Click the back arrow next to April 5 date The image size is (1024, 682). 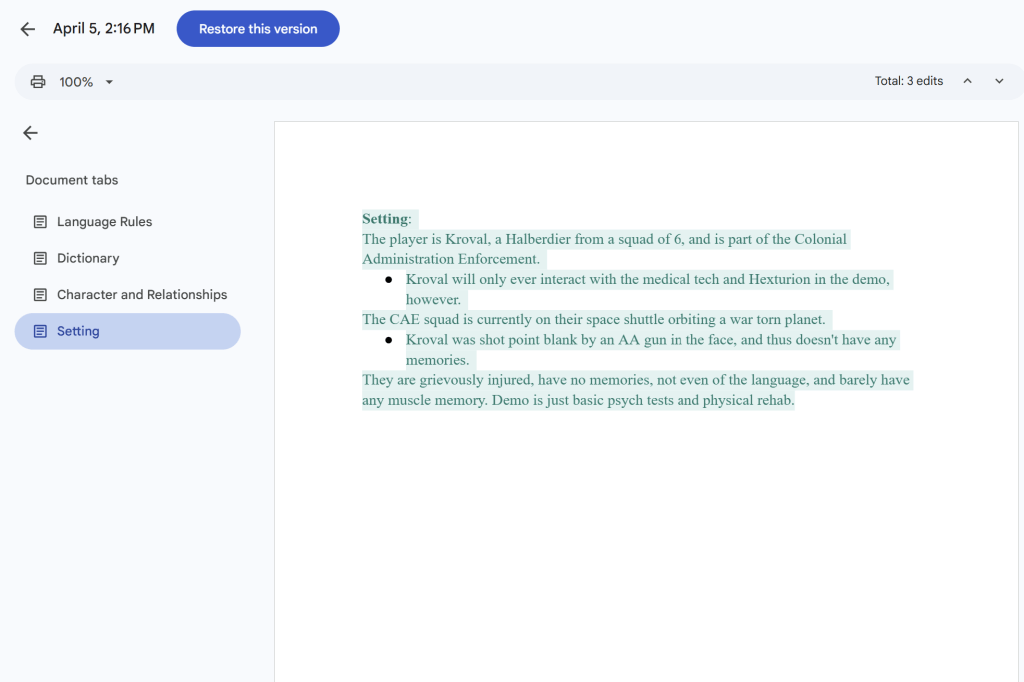click(27, 29)
